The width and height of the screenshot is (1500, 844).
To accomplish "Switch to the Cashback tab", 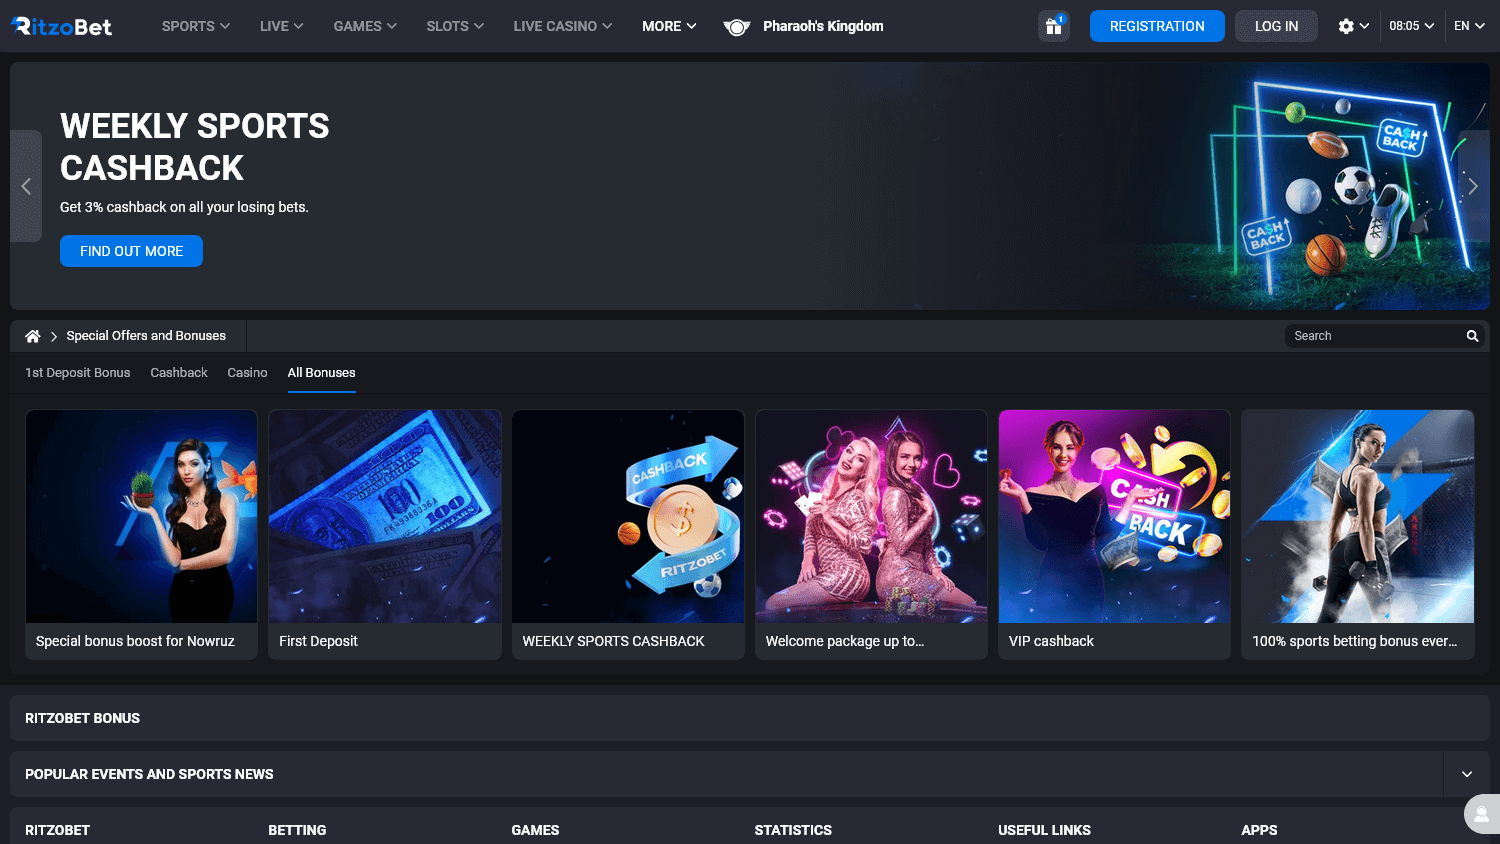I will 179,373.
